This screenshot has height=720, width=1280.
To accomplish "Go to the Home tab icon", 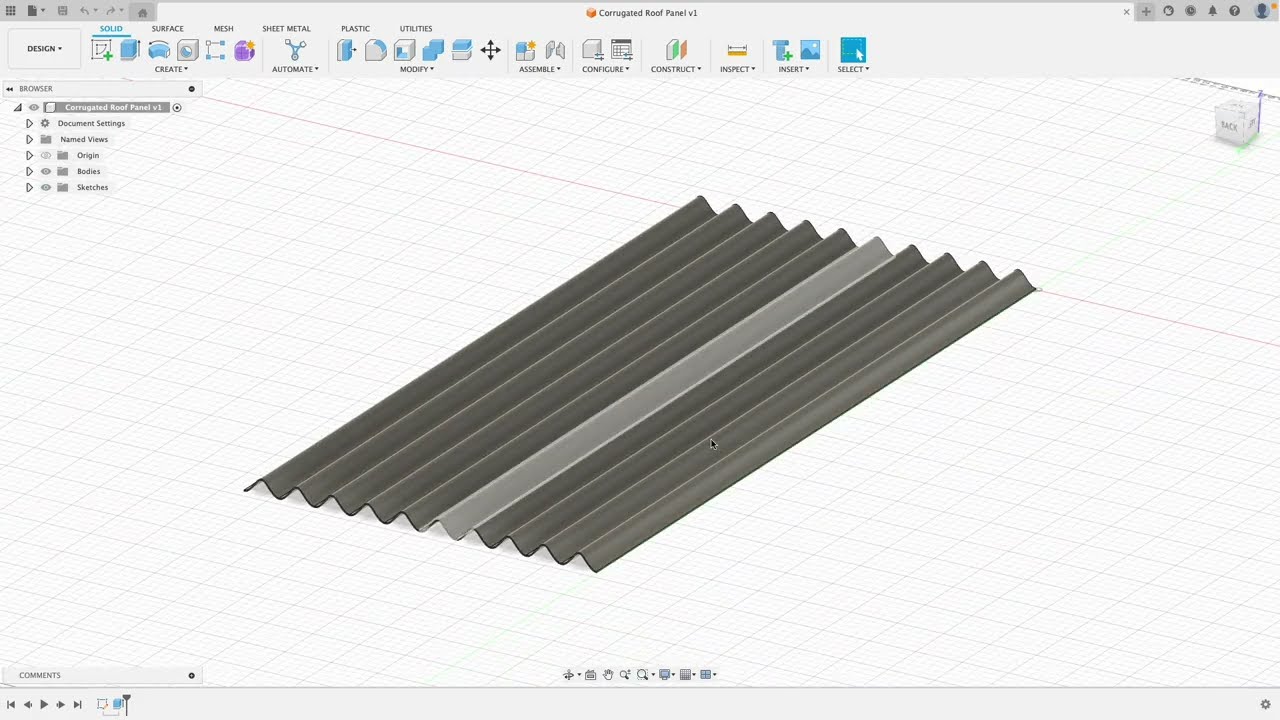I will 142,12.
